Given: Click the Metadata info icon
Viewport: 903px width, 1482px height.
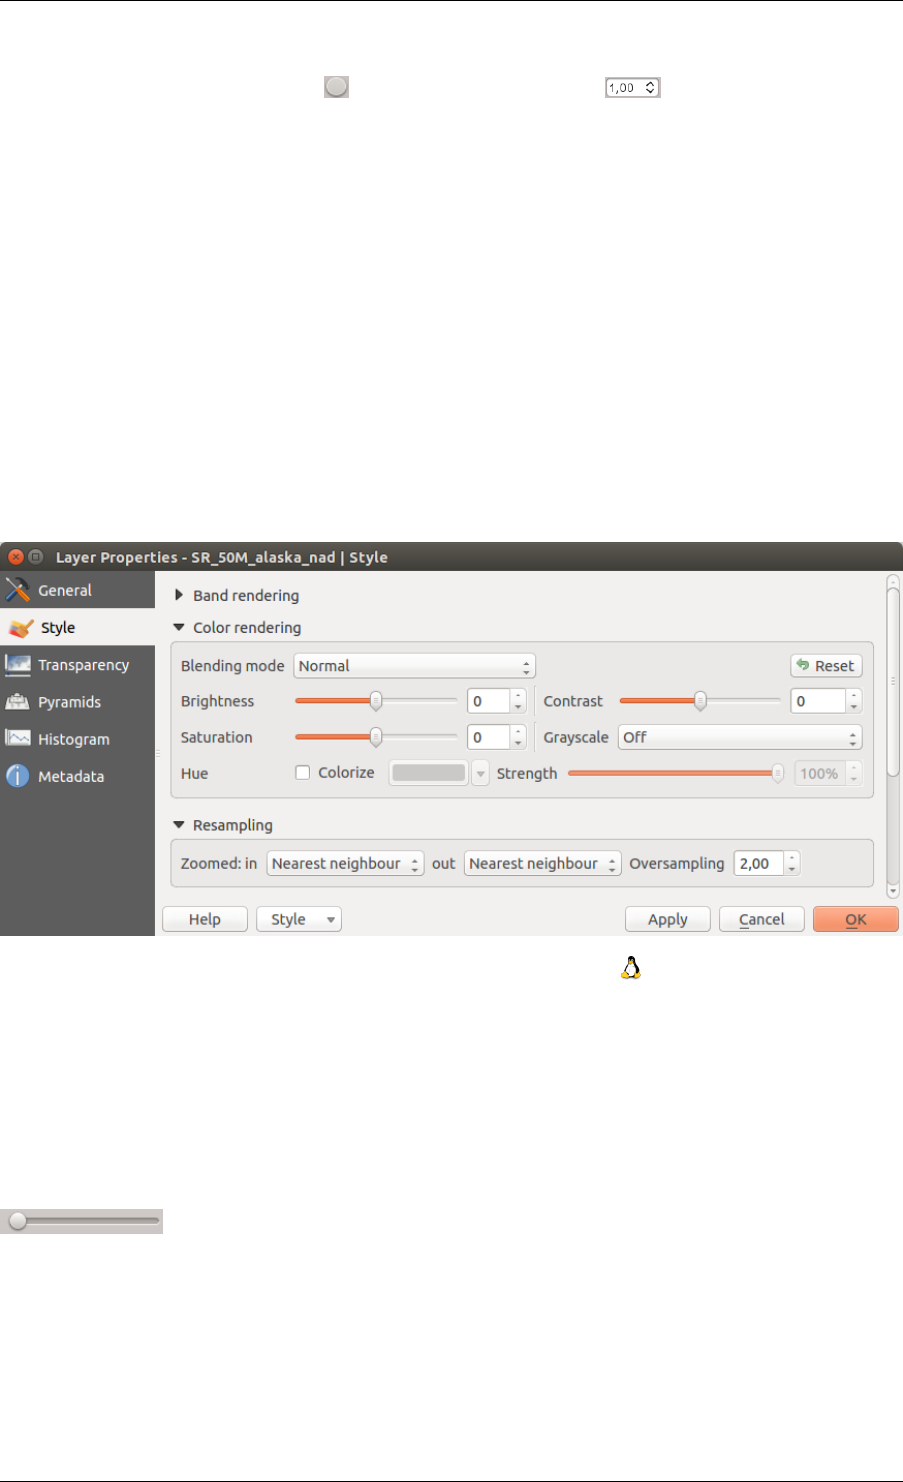Looking at the screenshot, I should tap(18, 776).
